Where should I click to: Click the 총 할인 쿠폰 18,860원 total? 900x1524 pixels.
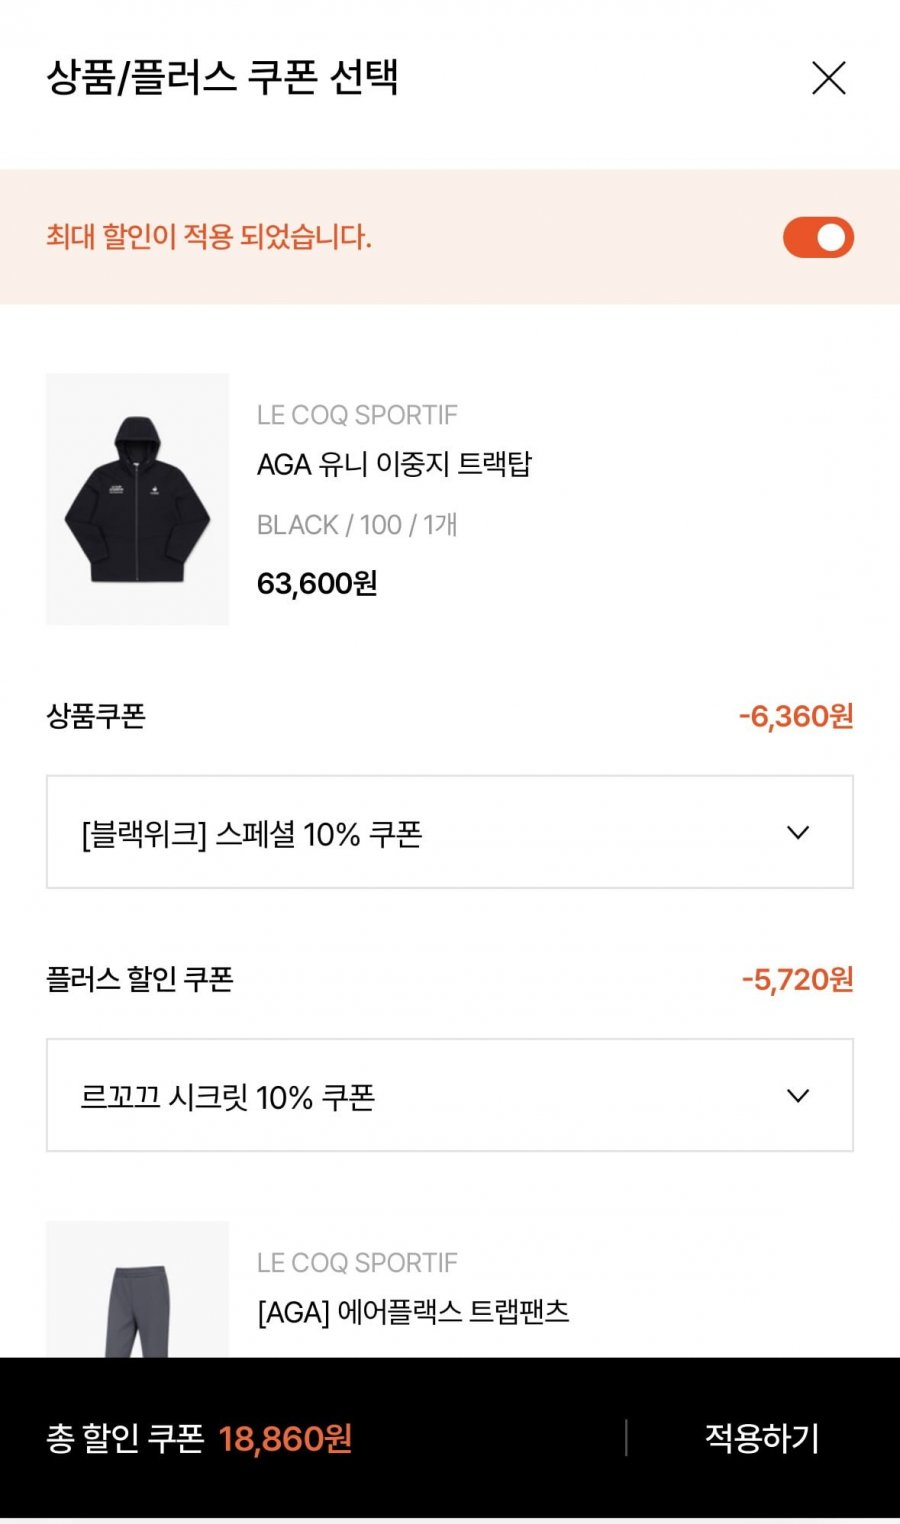(199, 1439)
